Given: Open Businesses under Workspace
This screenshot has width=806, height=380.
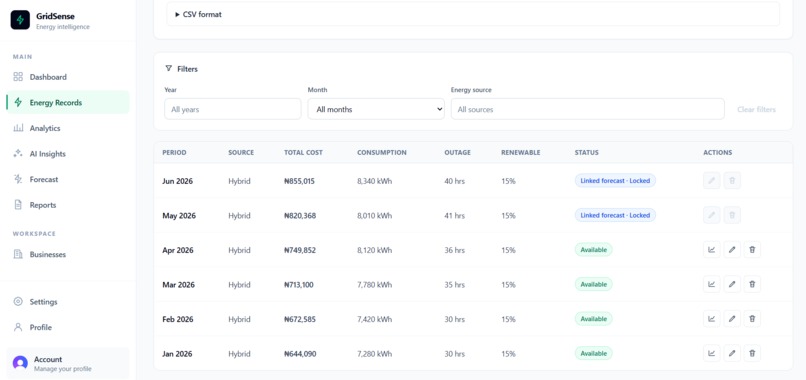Looking at the screenshot, I should point(68,254).
